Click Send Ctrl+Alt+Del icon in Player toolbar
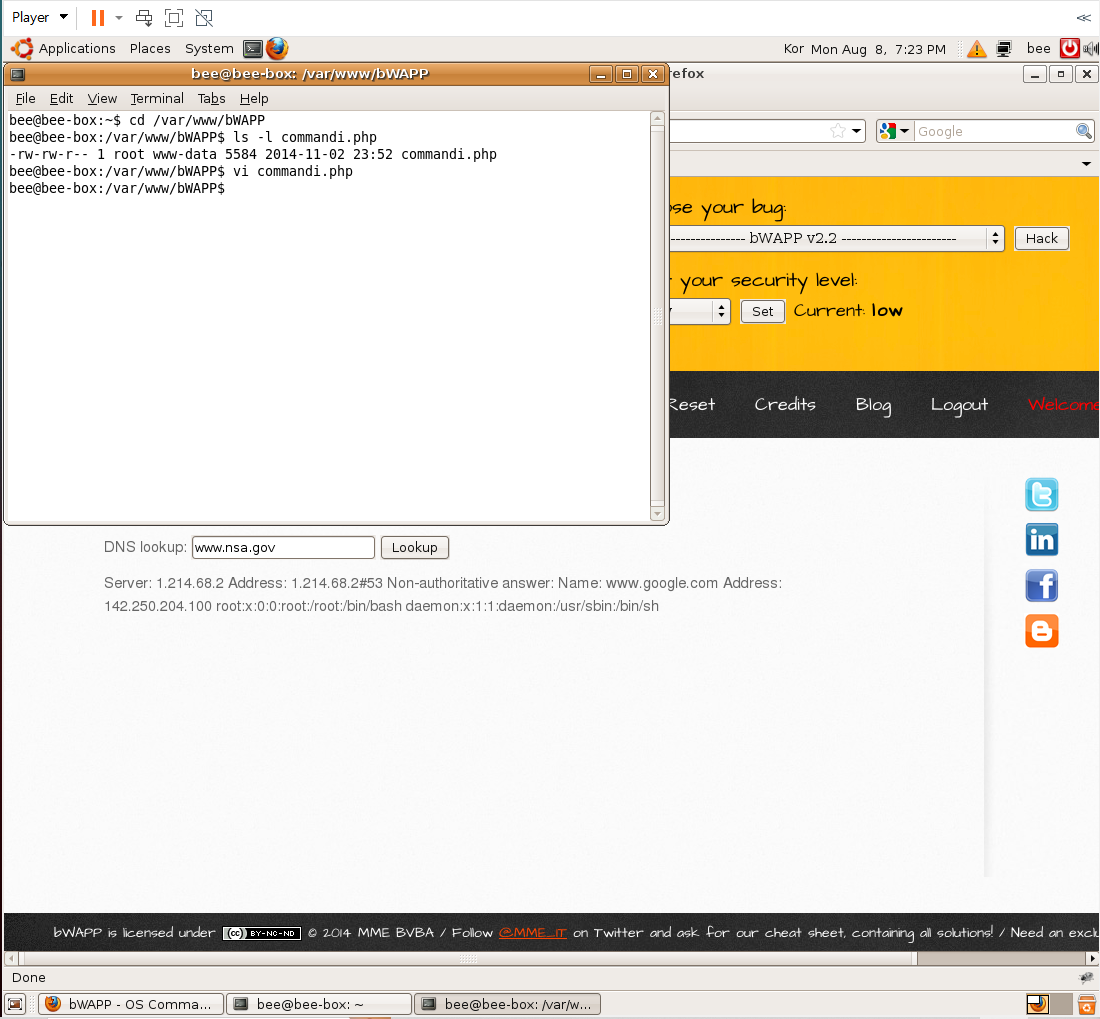 tap(145, 18)
